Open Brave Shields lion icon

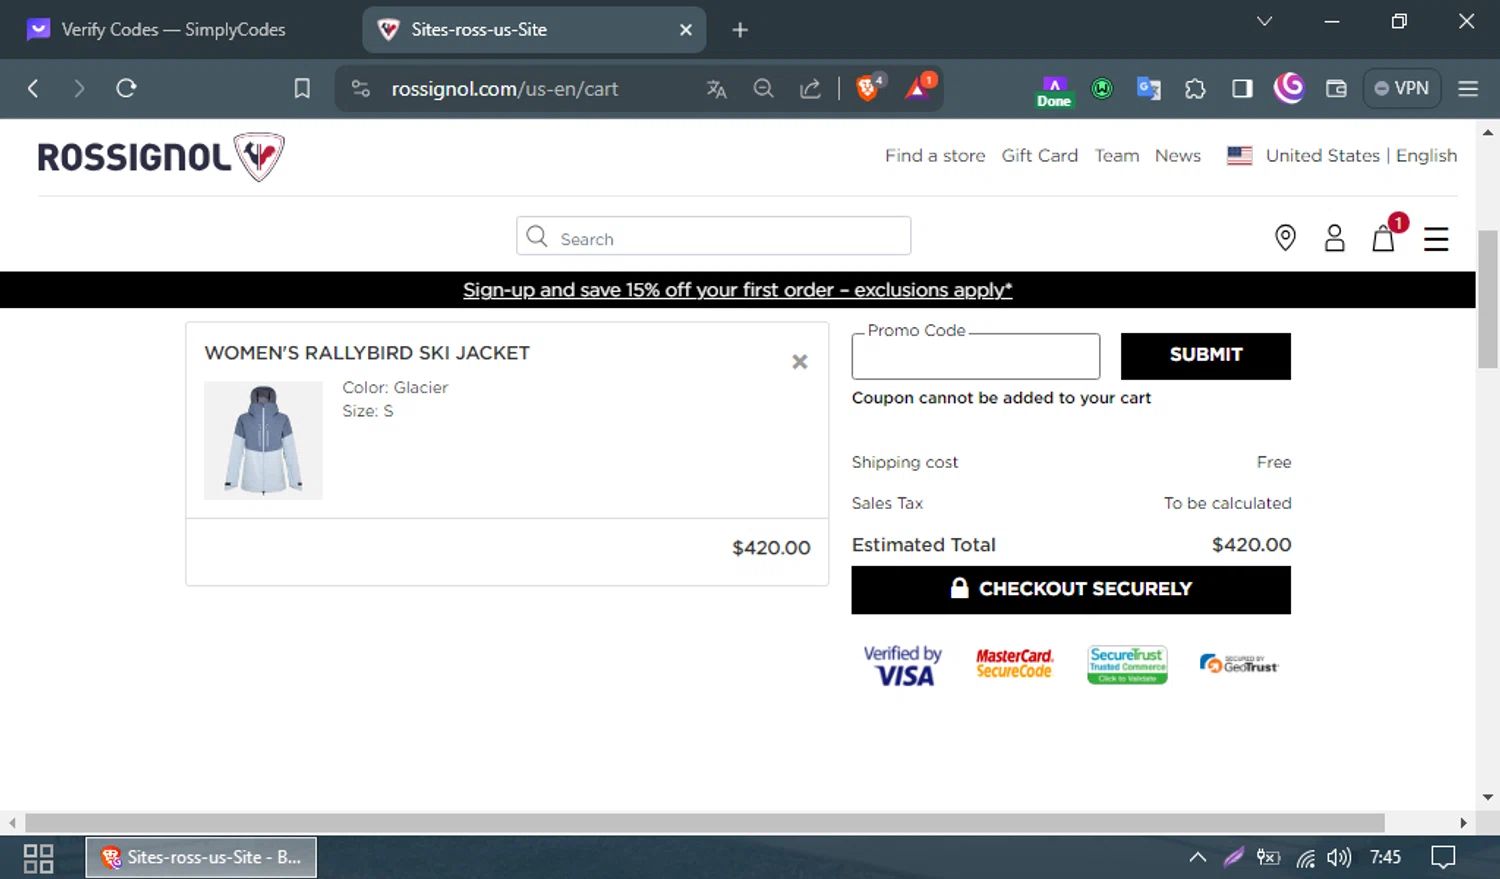[x=869, y=88]
